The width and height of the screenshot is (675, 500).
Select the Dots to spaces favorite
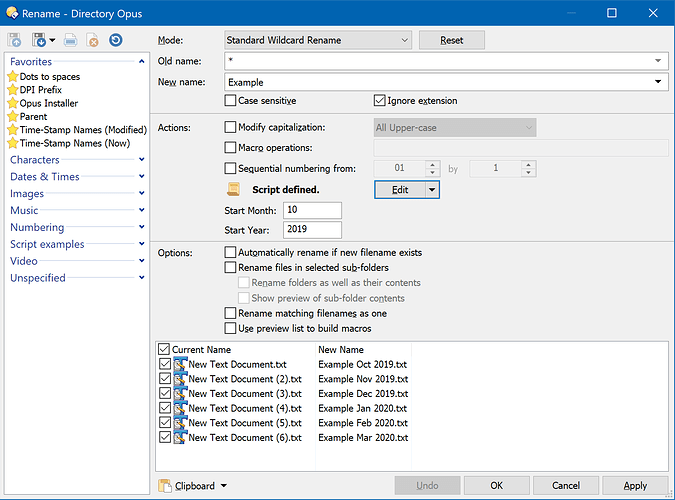click(50, 77)
